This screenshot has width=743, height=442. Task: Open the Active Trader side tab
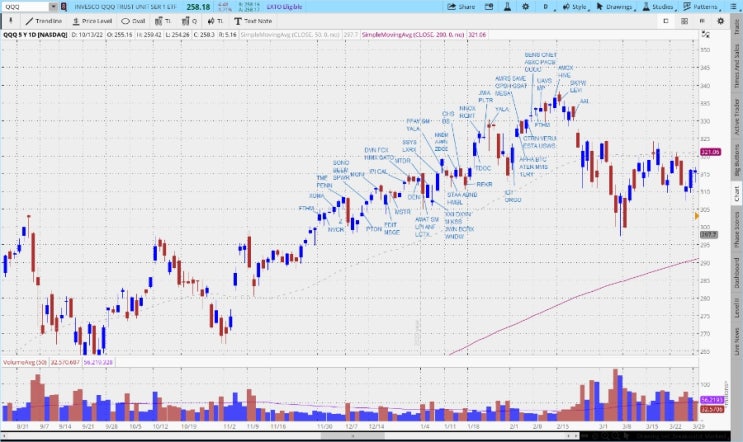pyautogui.click(x=737, y=117)
